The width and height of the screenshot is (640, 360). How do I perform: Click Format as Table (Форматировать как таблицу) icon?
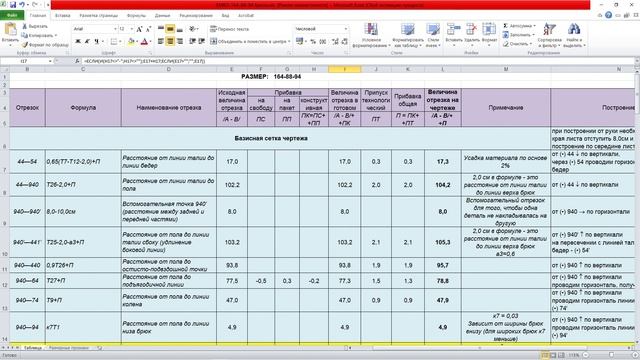click(x=407, y=29)
